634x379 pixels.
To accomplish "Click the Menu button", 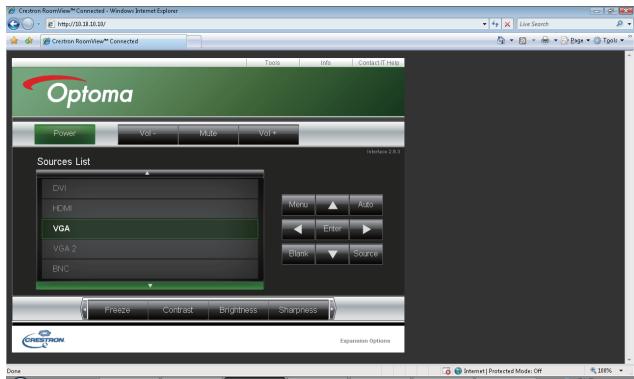I will (298, 205).
